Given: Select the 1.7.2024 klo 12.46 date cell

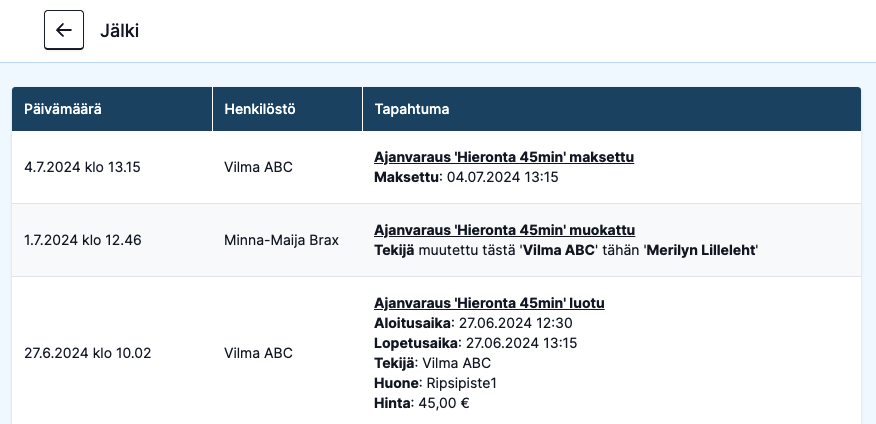Looking at the screenshot, I should (x=83, y=240).
